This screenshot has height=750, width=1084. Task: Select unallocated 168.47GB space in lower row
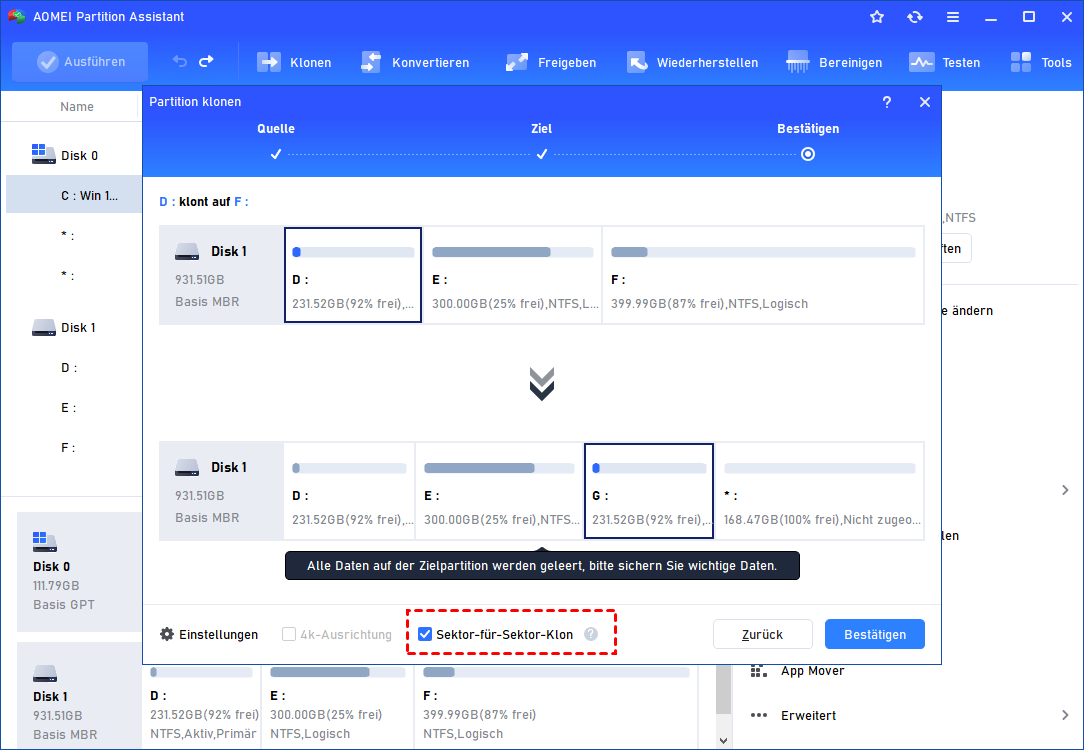(x=819, y=491)
